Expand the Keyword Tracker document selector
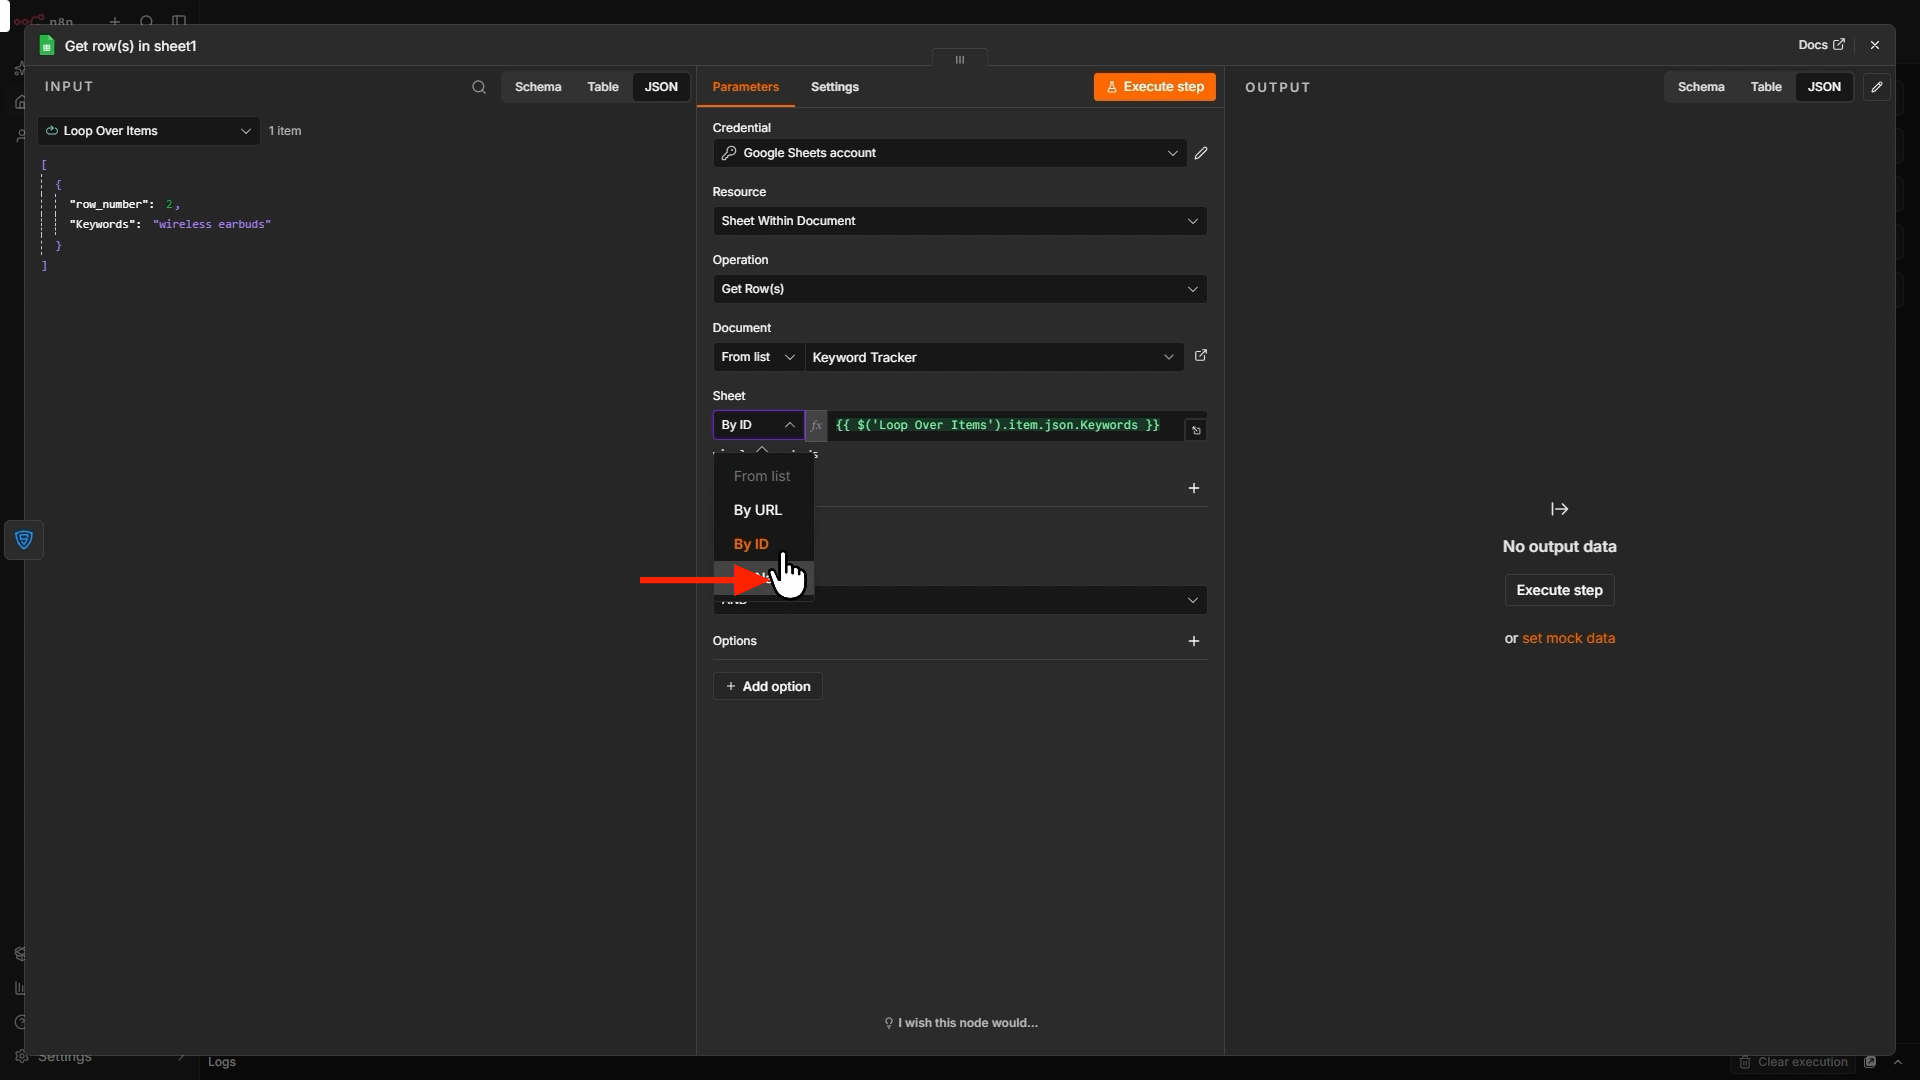Image resolution: width=1920 pixels, height=1080 pixels. click(994, 357)
